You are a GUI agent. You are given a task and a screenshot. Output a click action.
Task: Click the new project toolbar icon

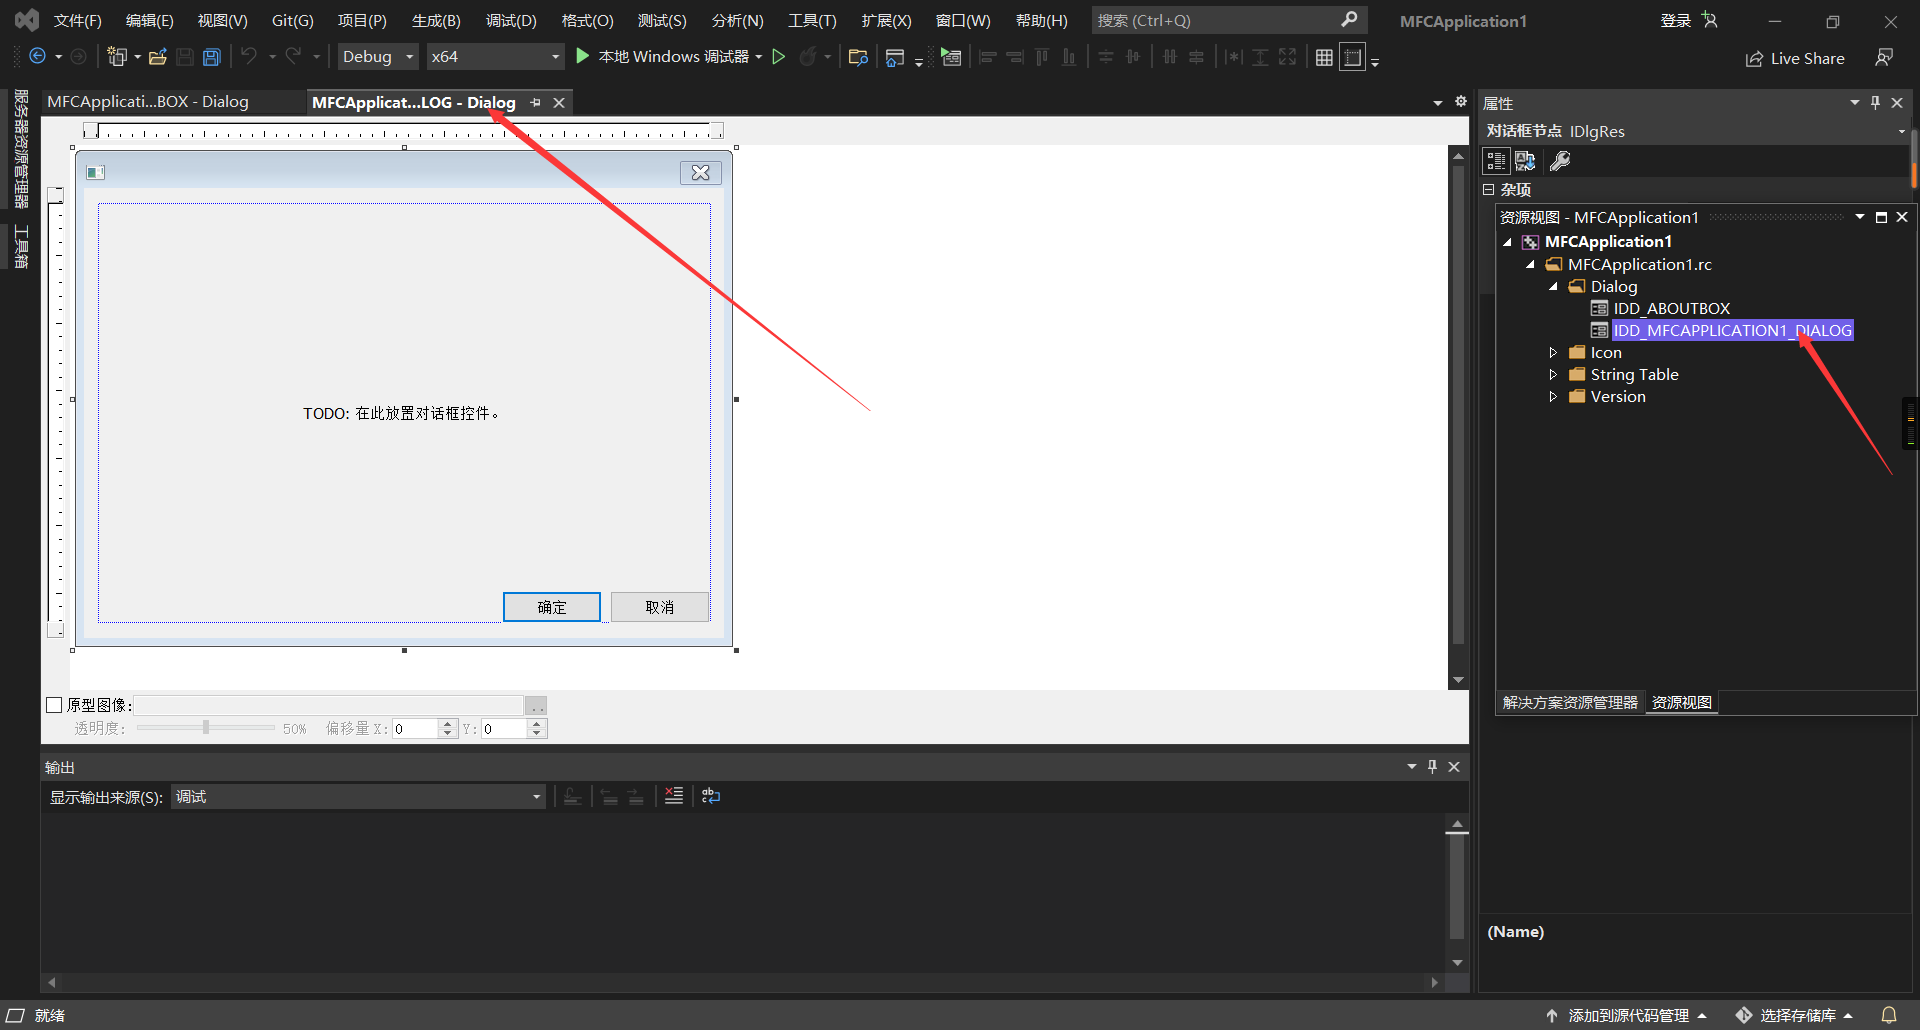click(x=117, y=57)
